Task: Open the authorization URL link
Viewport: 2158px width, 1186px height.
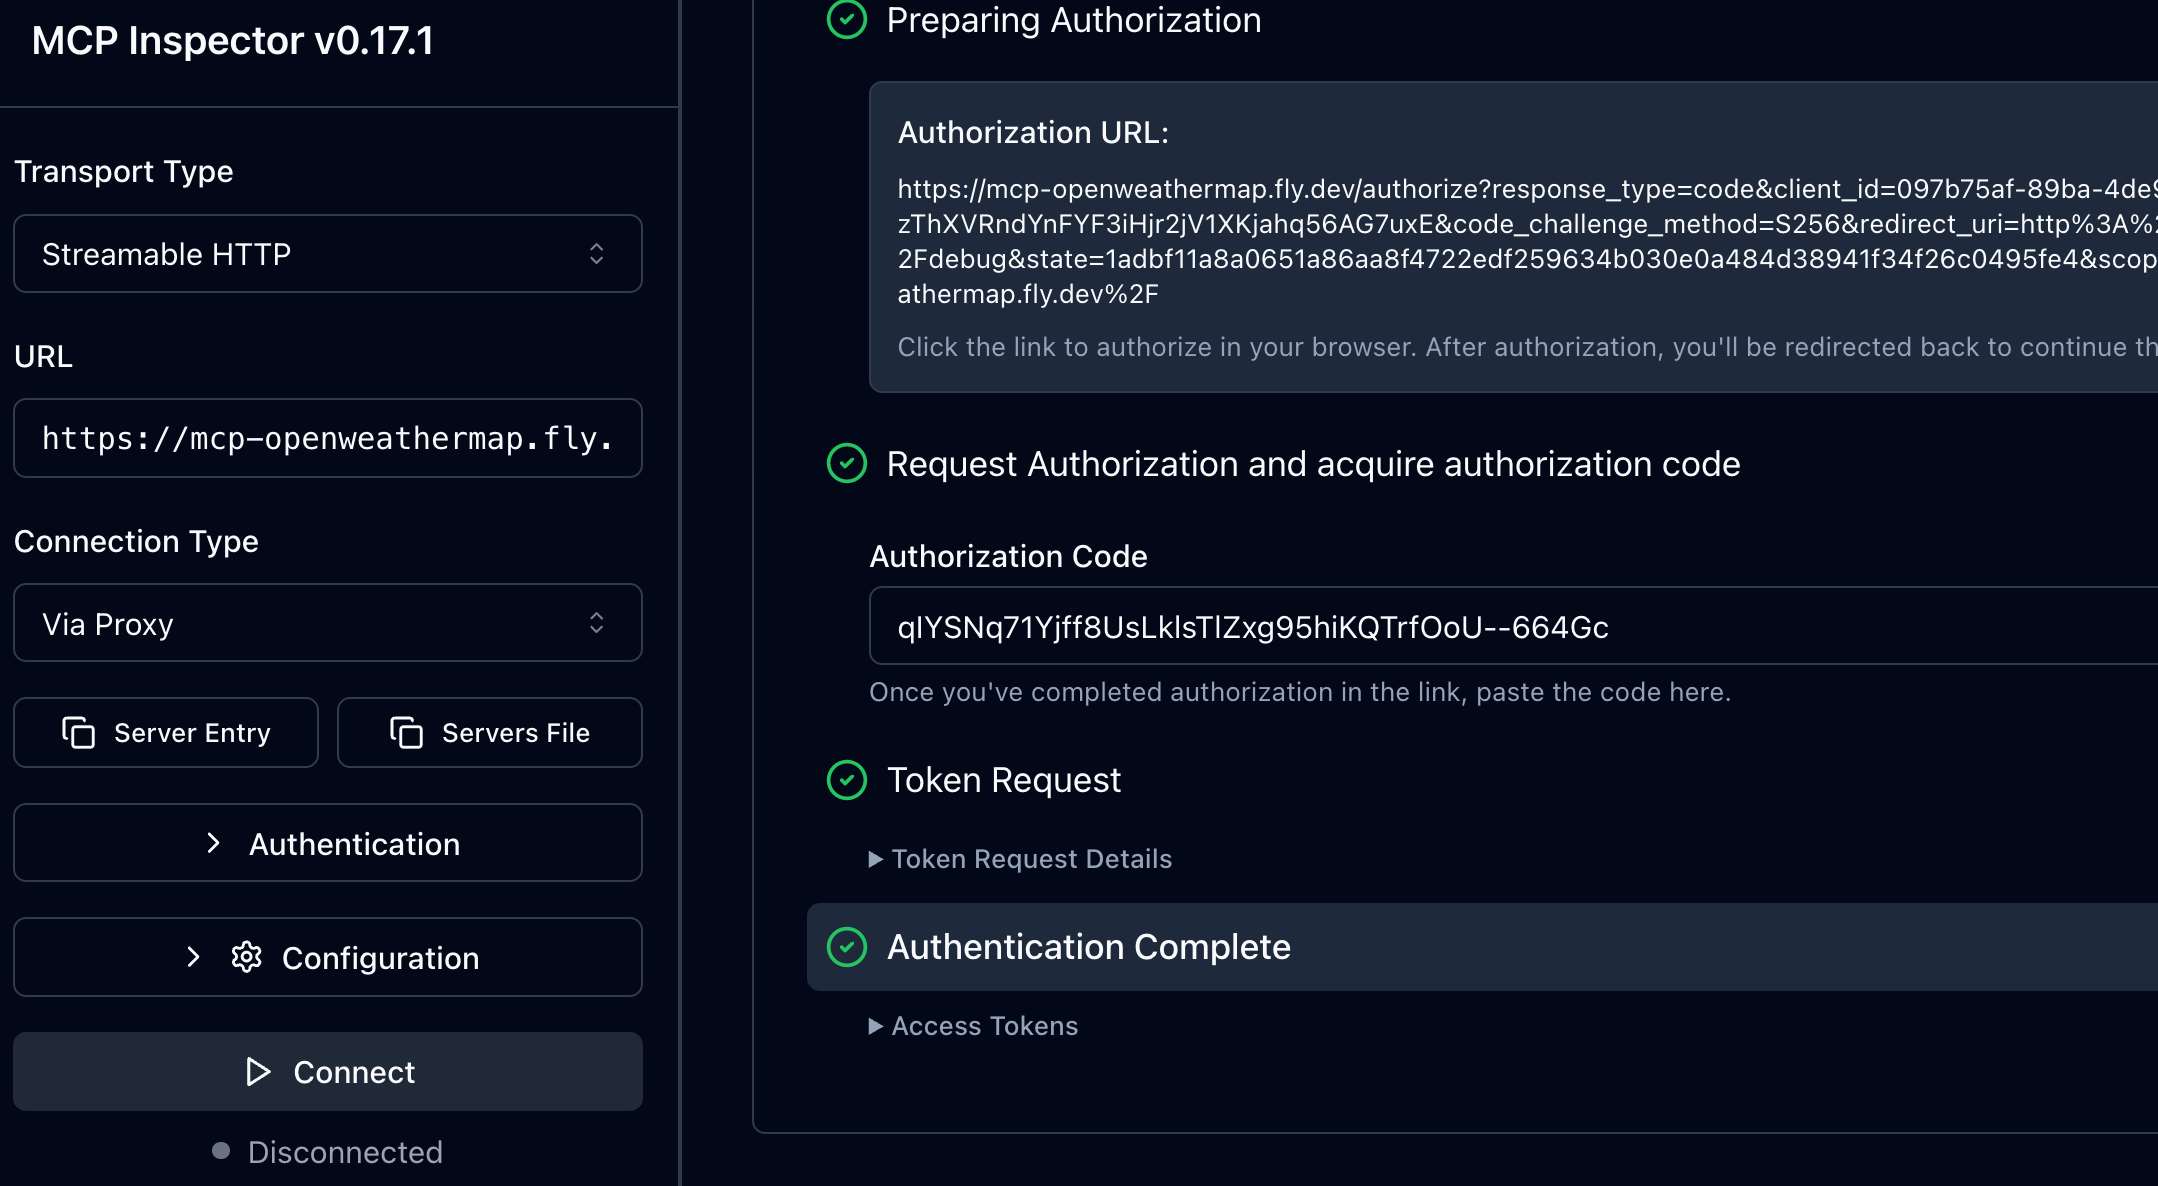Action: coord(1527,241)
